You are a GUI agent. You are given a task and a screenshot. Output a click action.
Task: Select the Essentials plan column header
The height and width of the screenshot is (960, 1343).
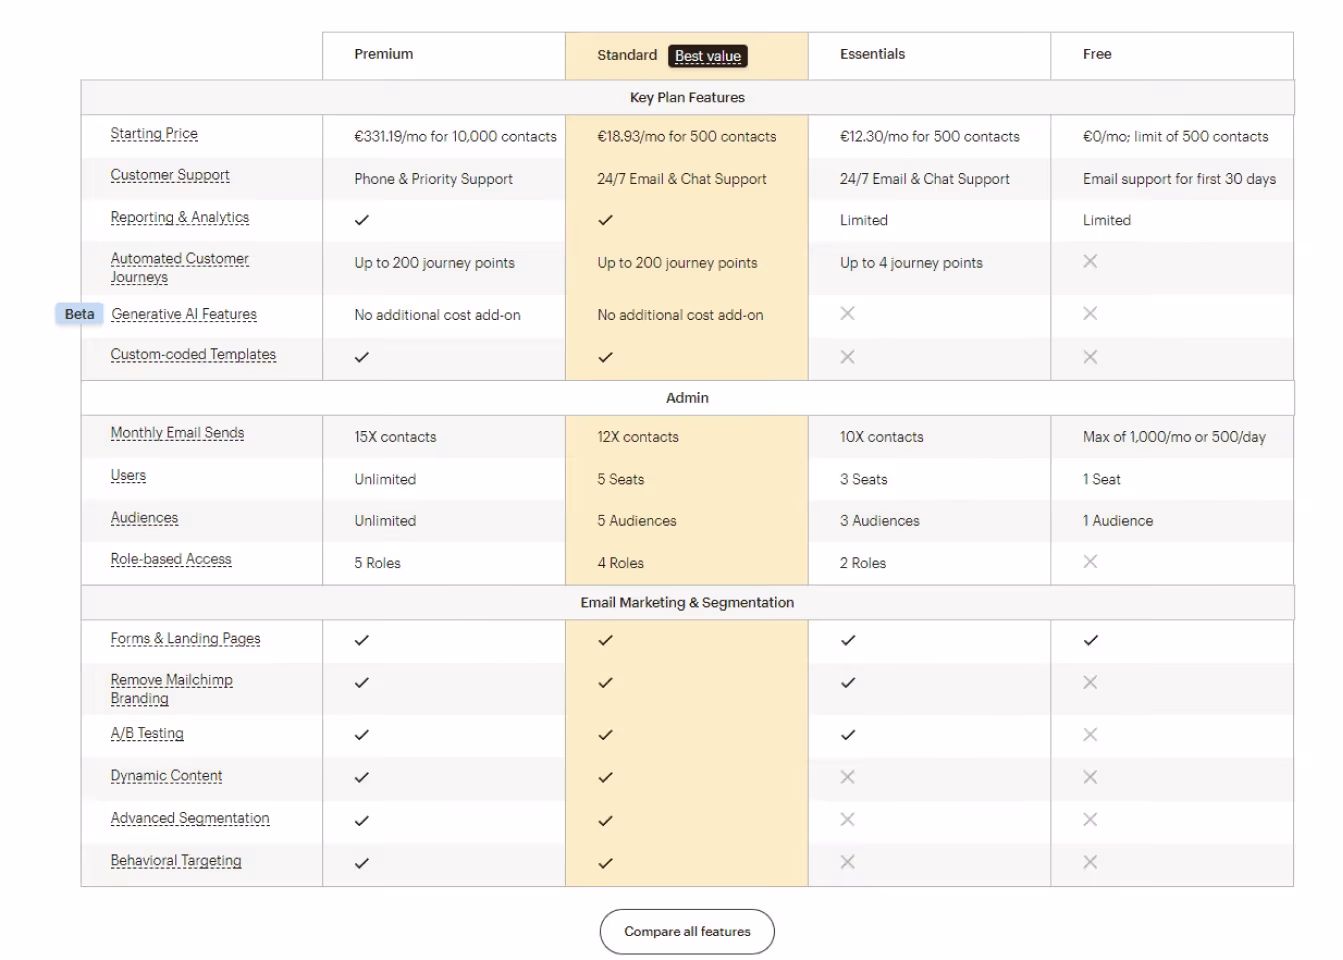point(930,55)
